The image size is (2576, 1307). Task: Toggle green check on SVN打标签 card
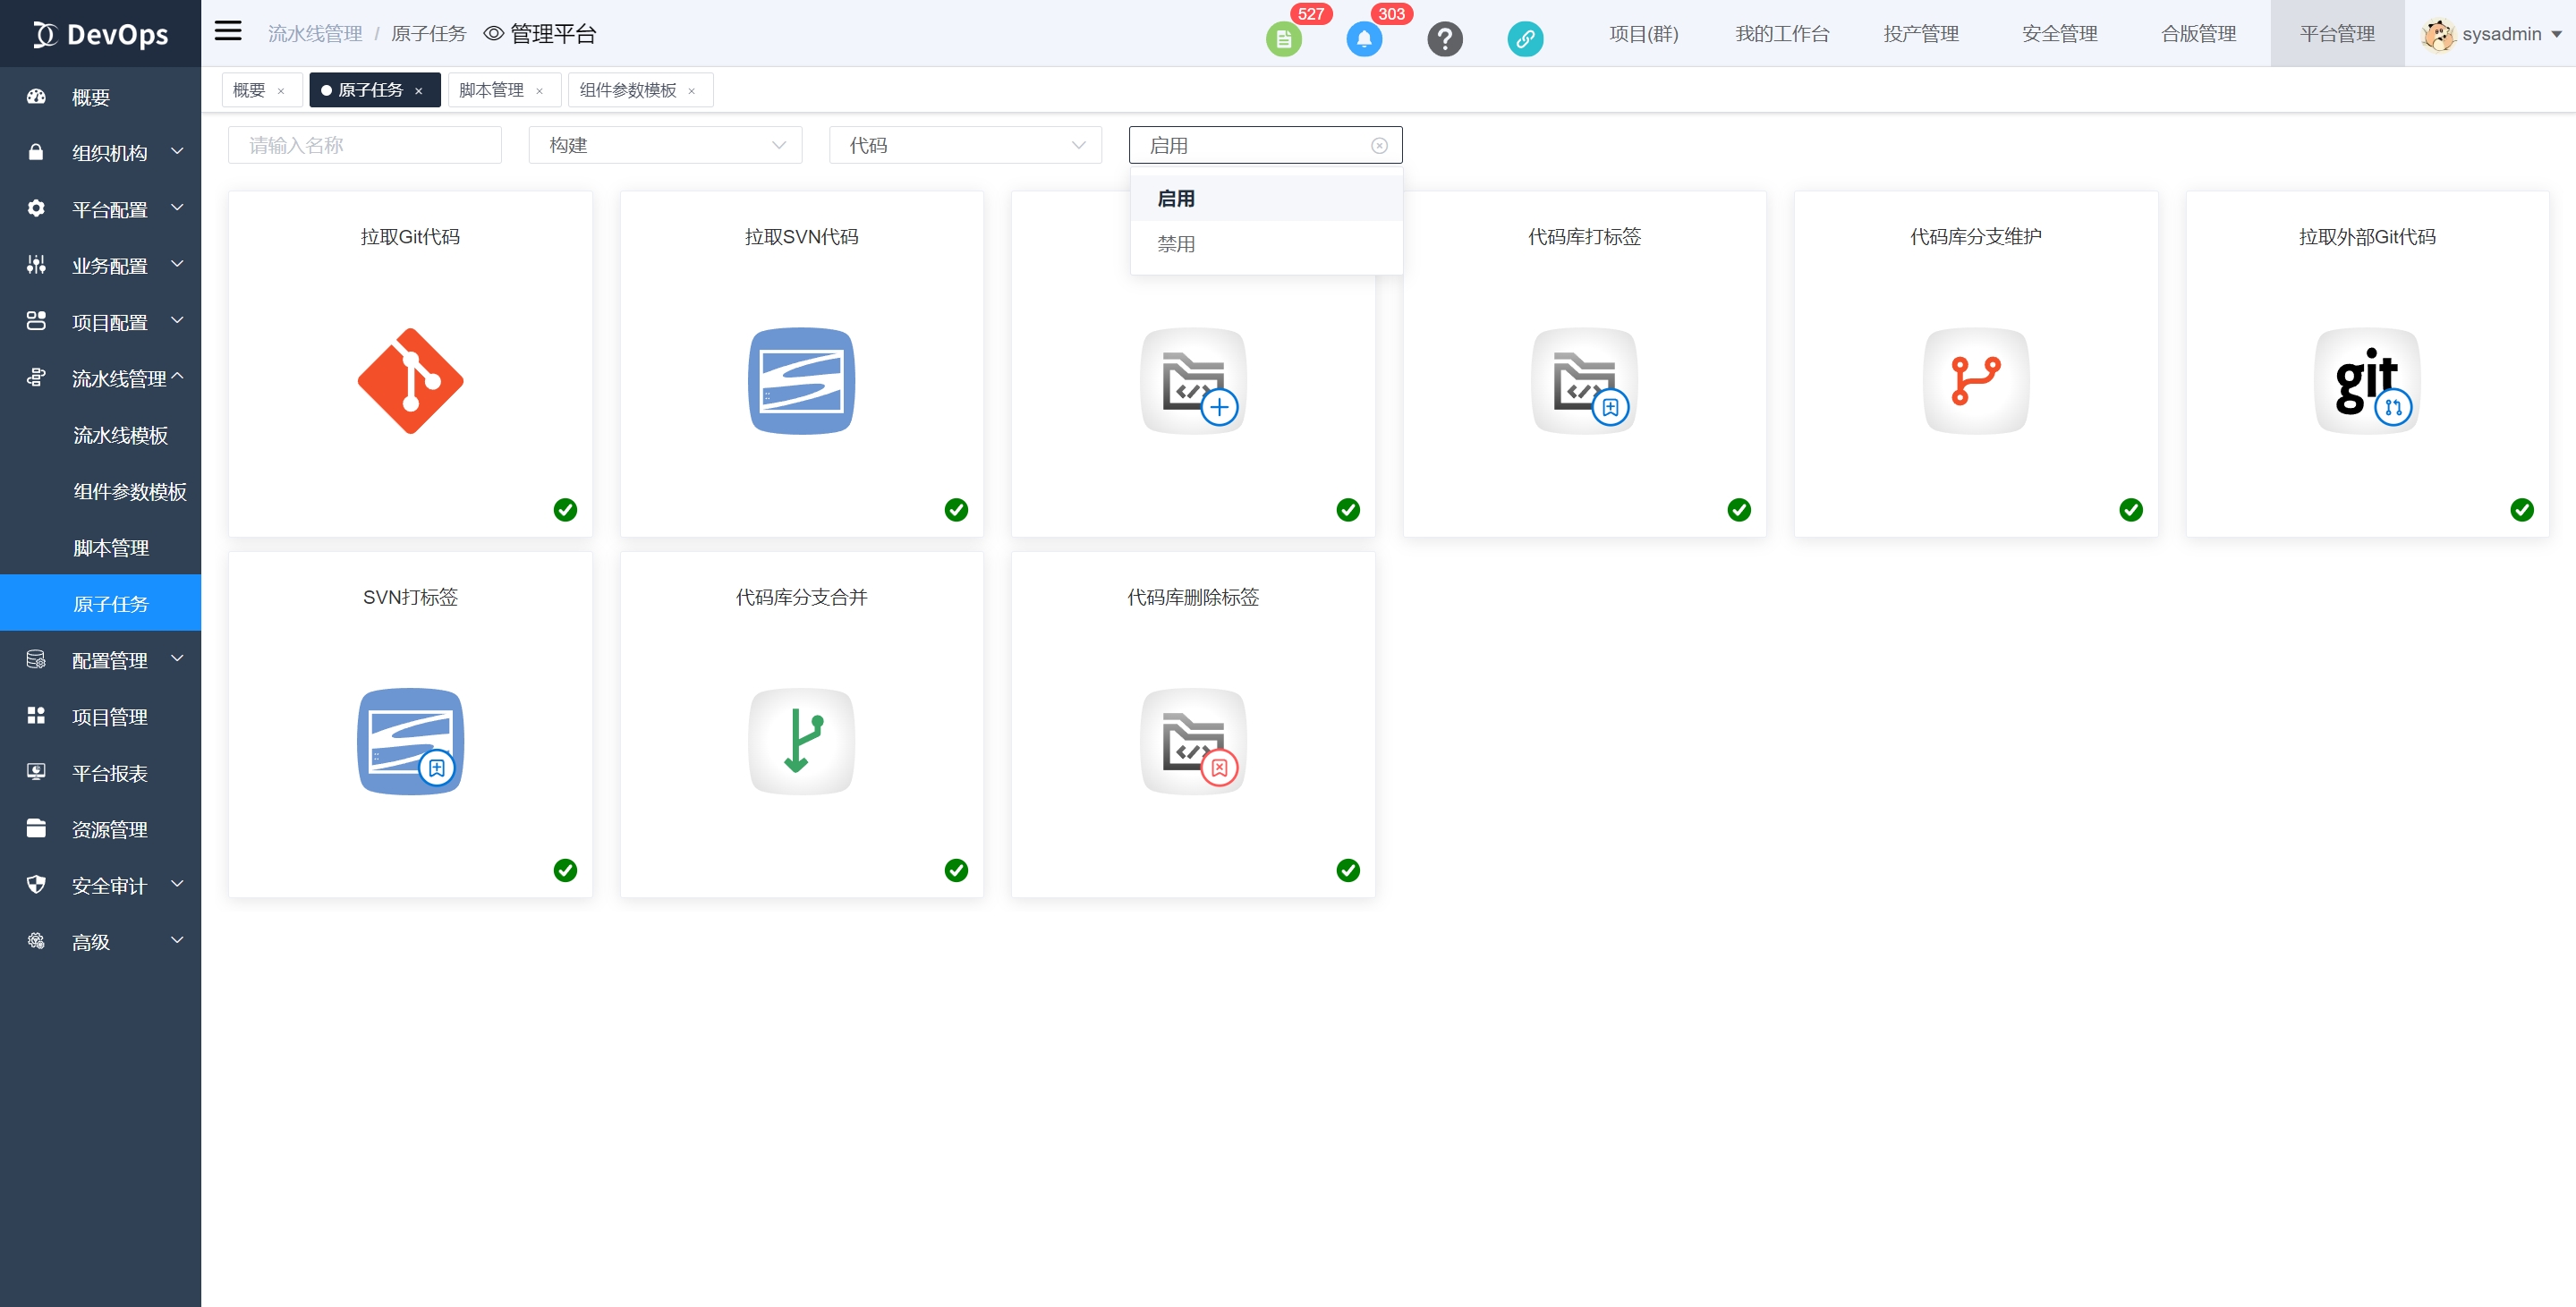(x=565, y=870)
